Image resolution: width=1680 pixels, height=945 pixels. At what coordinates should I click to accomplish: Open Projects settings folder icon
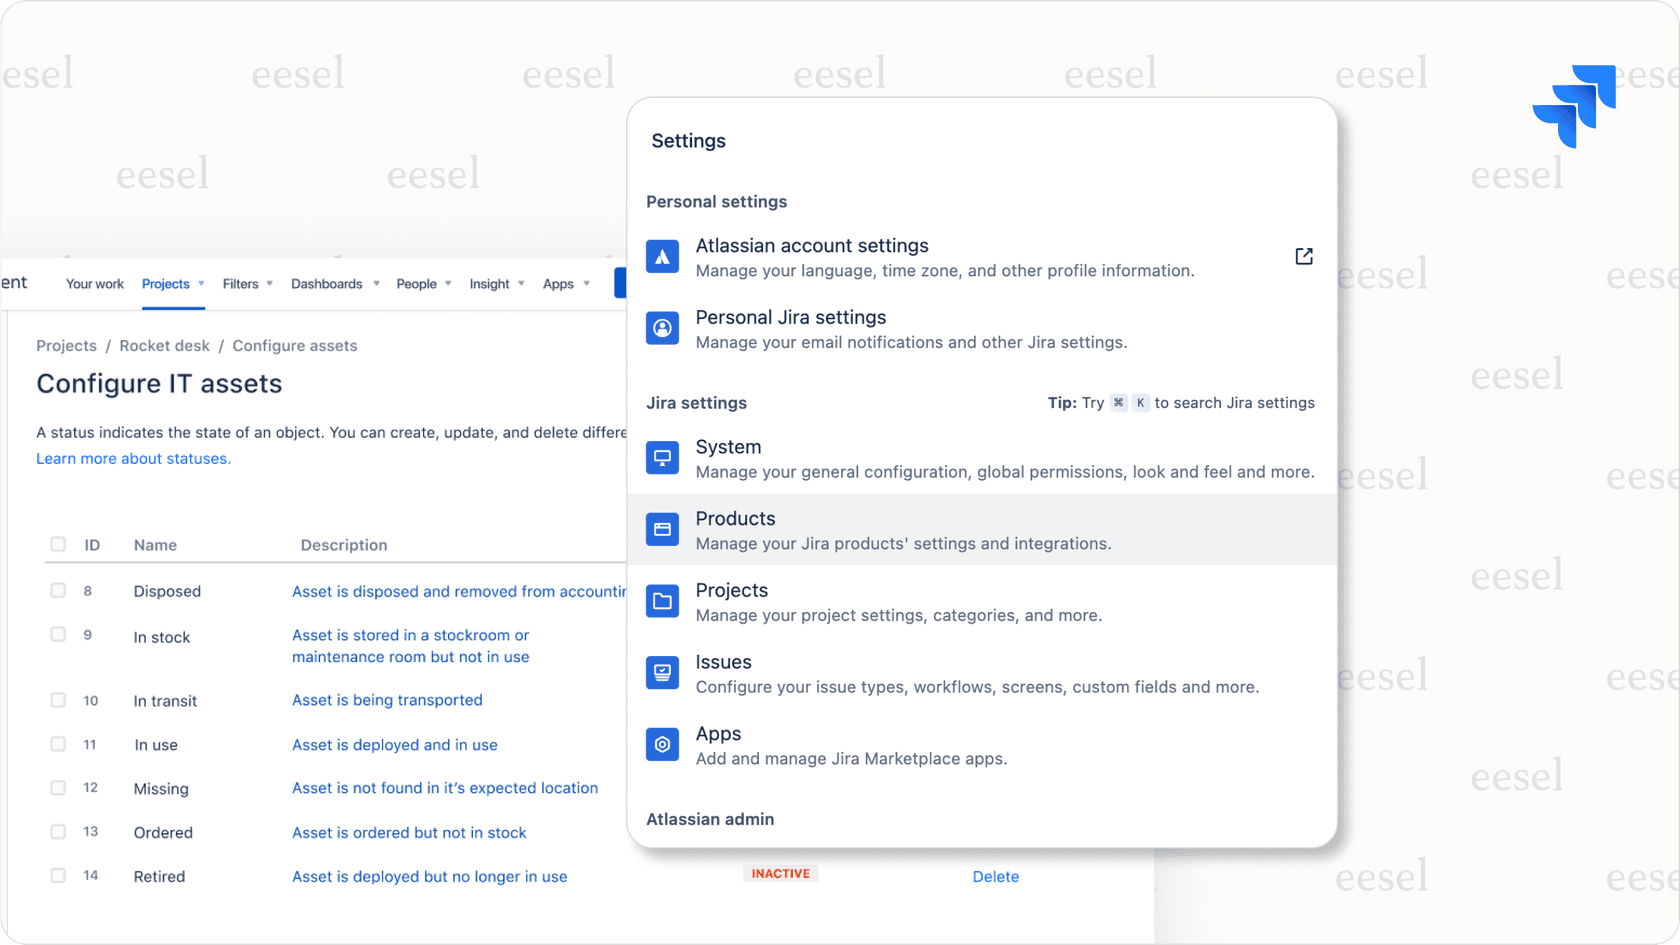point(662,601)
